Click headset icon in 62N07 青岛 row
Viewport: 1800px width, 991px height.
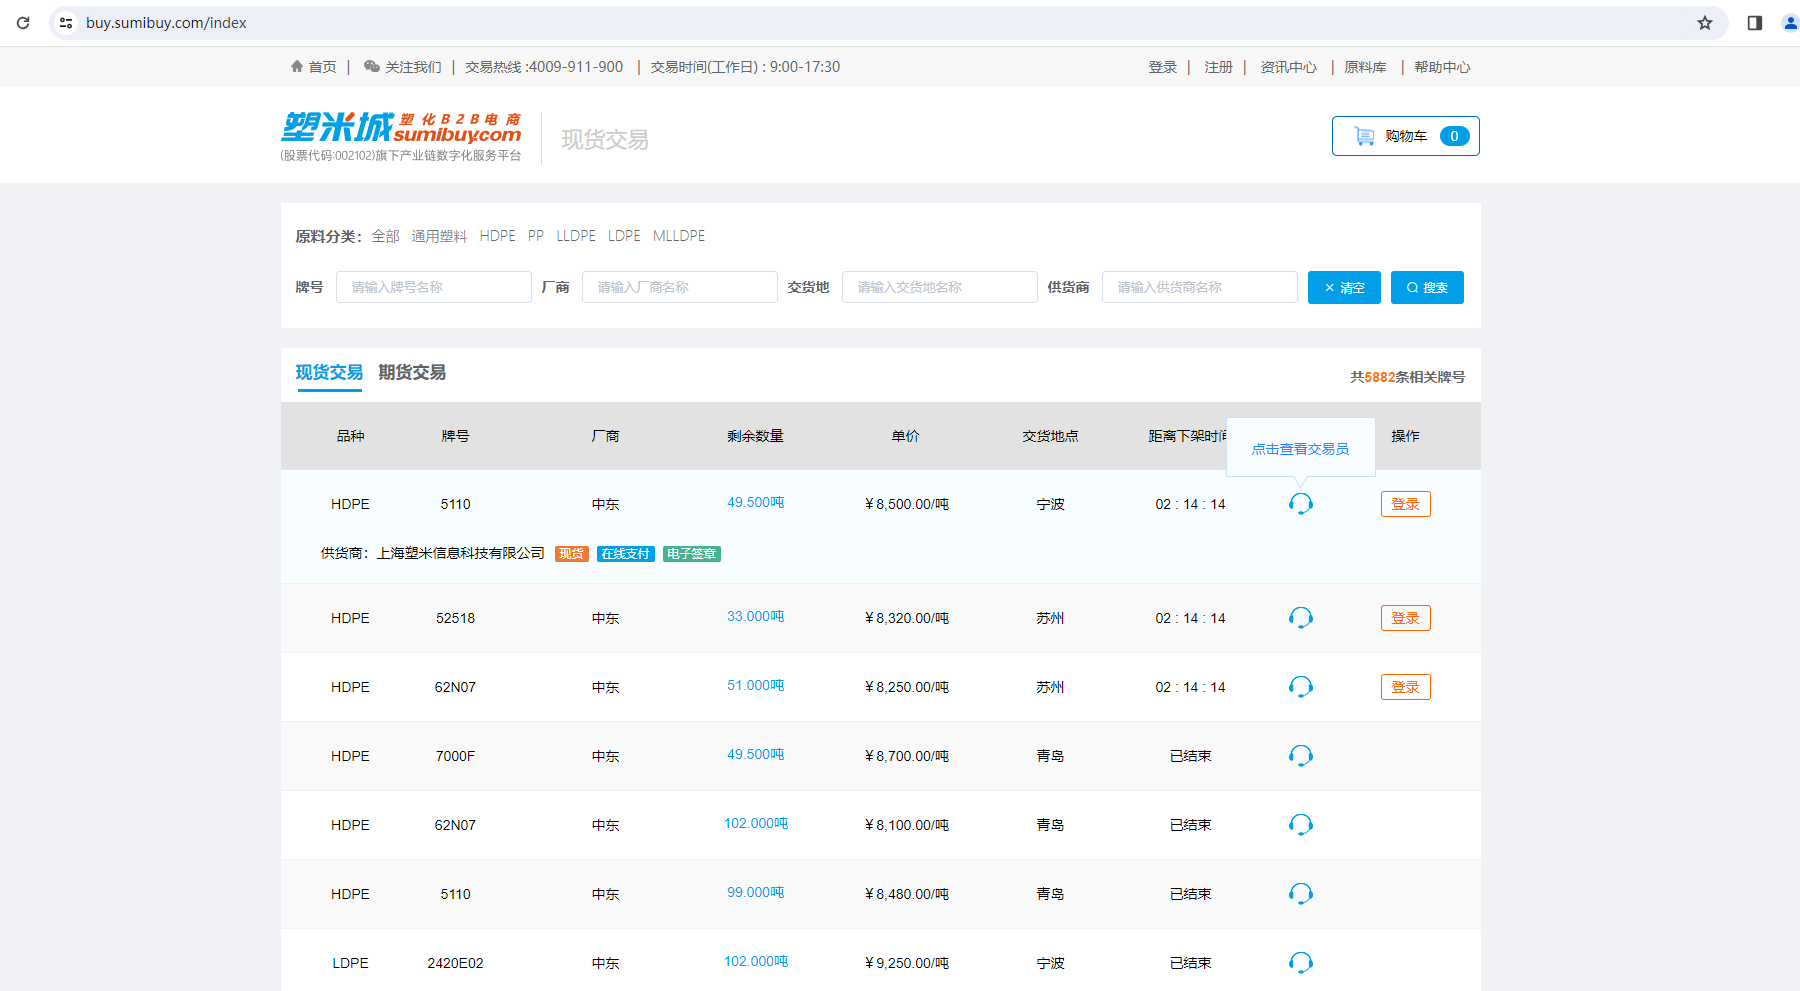(1300, 825)
